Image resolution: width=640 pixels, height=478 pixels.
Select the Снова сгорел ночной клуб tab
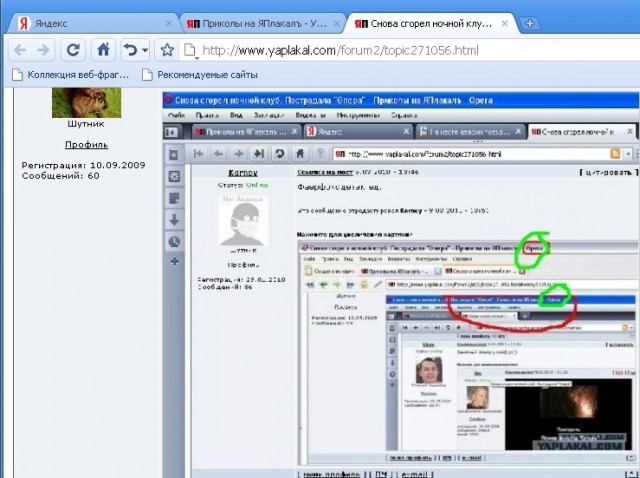[x=431, y=23]
